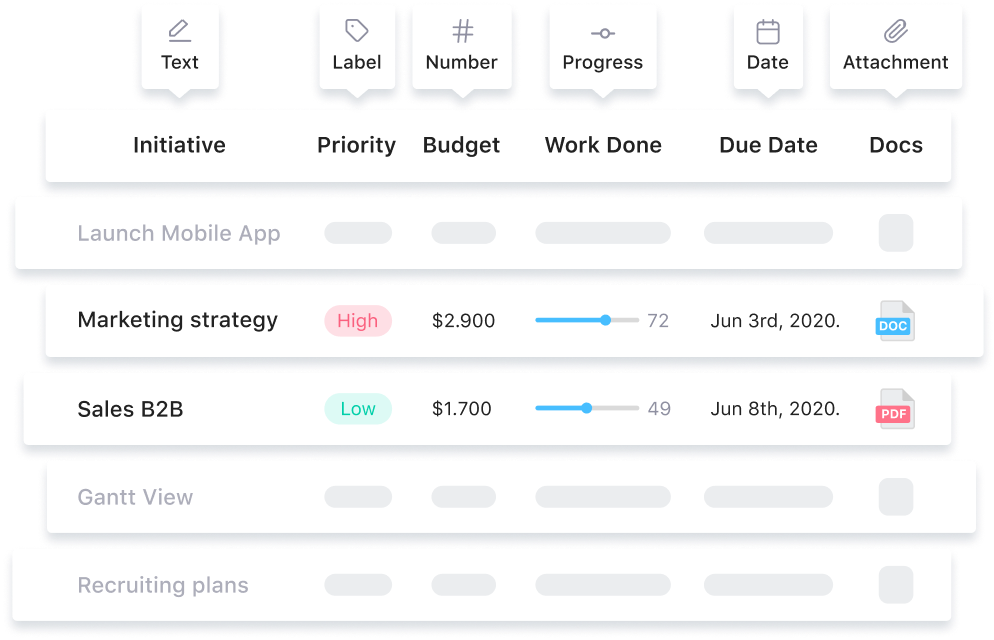Screen dimensions: 994x640
Task: Click the $2.900 budget value
Action: (x=462, y=320)
